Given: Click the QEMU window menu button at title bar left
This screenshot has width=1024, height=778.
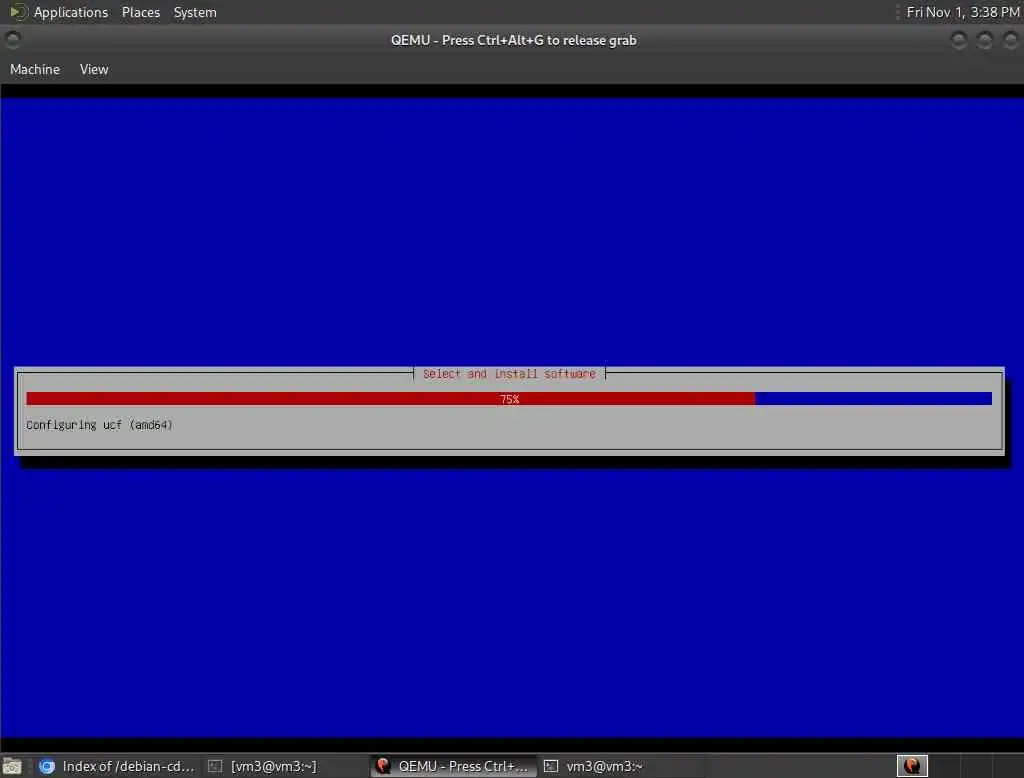Looking at the screenshot, I should 12,40.
